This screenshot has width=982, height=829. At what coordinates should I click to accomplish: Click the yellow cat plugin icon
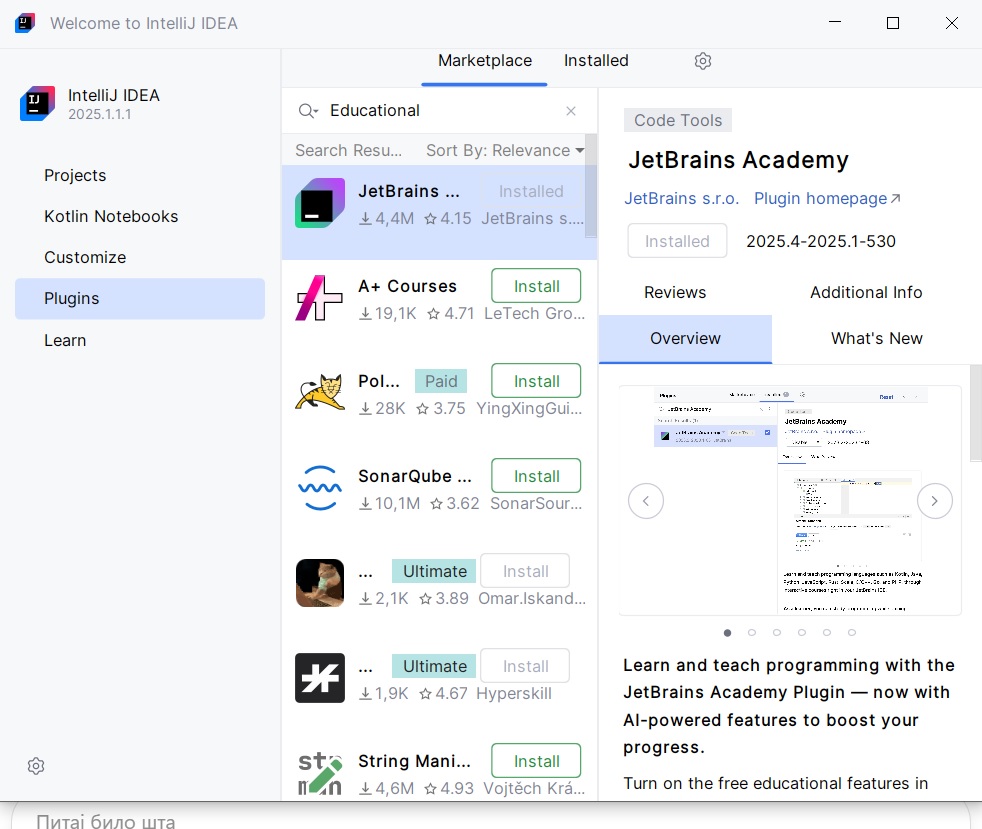[320, 393]
